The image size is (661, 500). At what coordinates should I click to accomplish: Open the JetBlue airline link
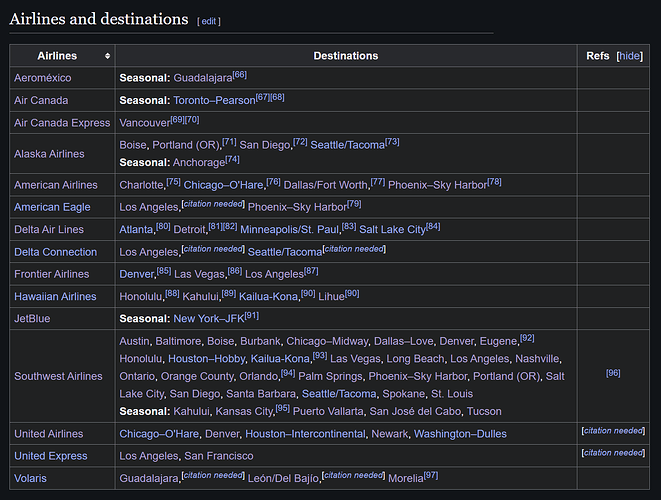(32, 319)
